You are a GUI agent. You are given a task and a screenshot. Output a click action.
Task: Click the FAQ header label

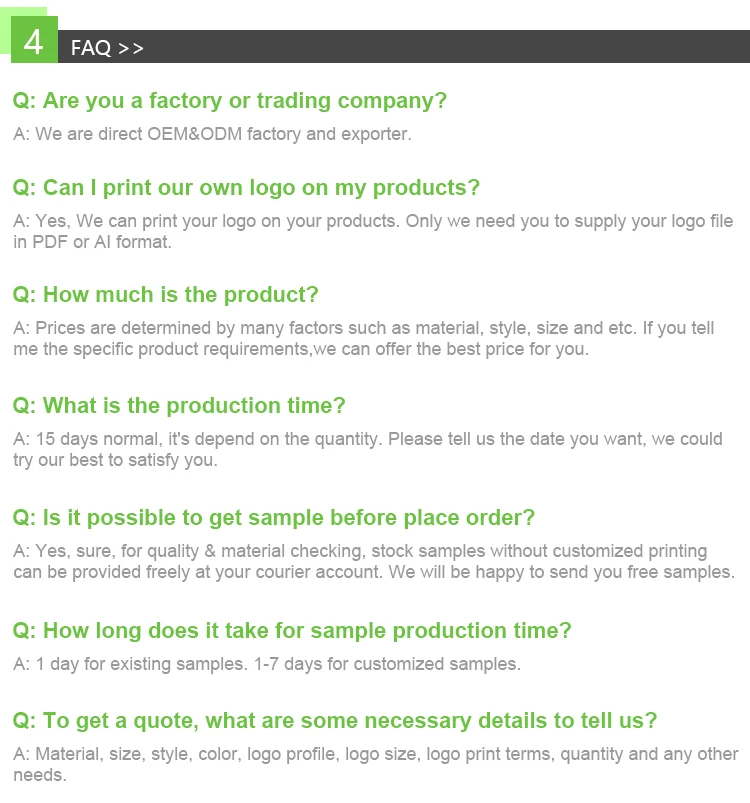(91, 48)
